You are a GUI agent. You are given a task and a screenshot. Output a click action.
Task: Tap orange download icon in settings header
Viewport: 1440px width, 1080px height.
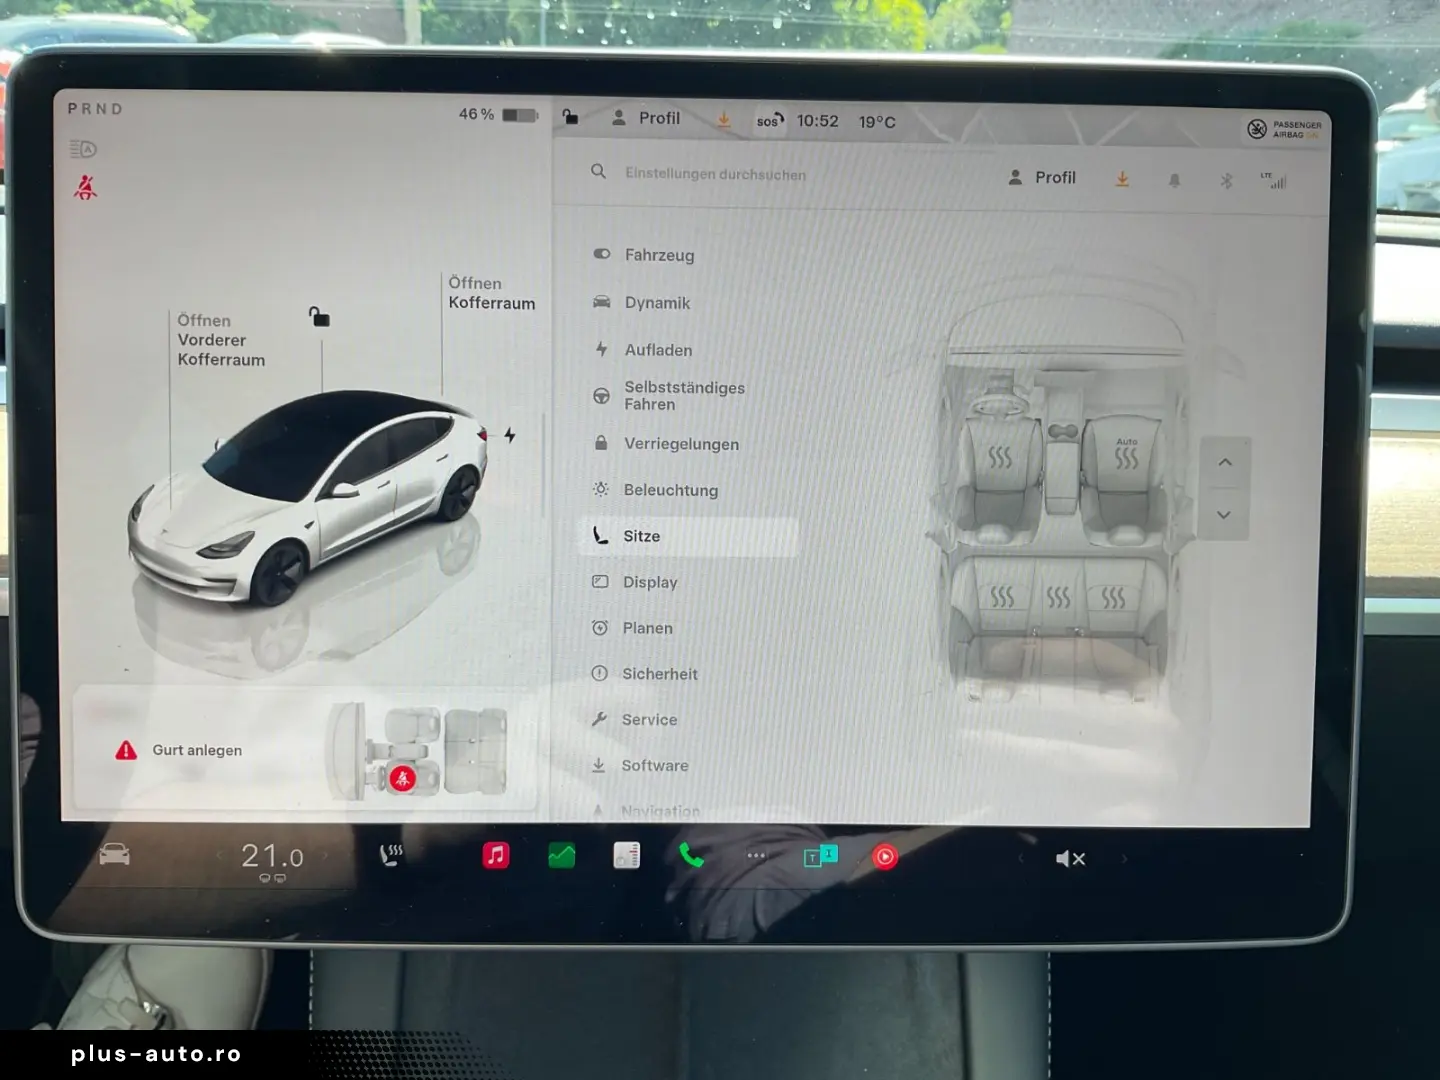pos(1122,179)
